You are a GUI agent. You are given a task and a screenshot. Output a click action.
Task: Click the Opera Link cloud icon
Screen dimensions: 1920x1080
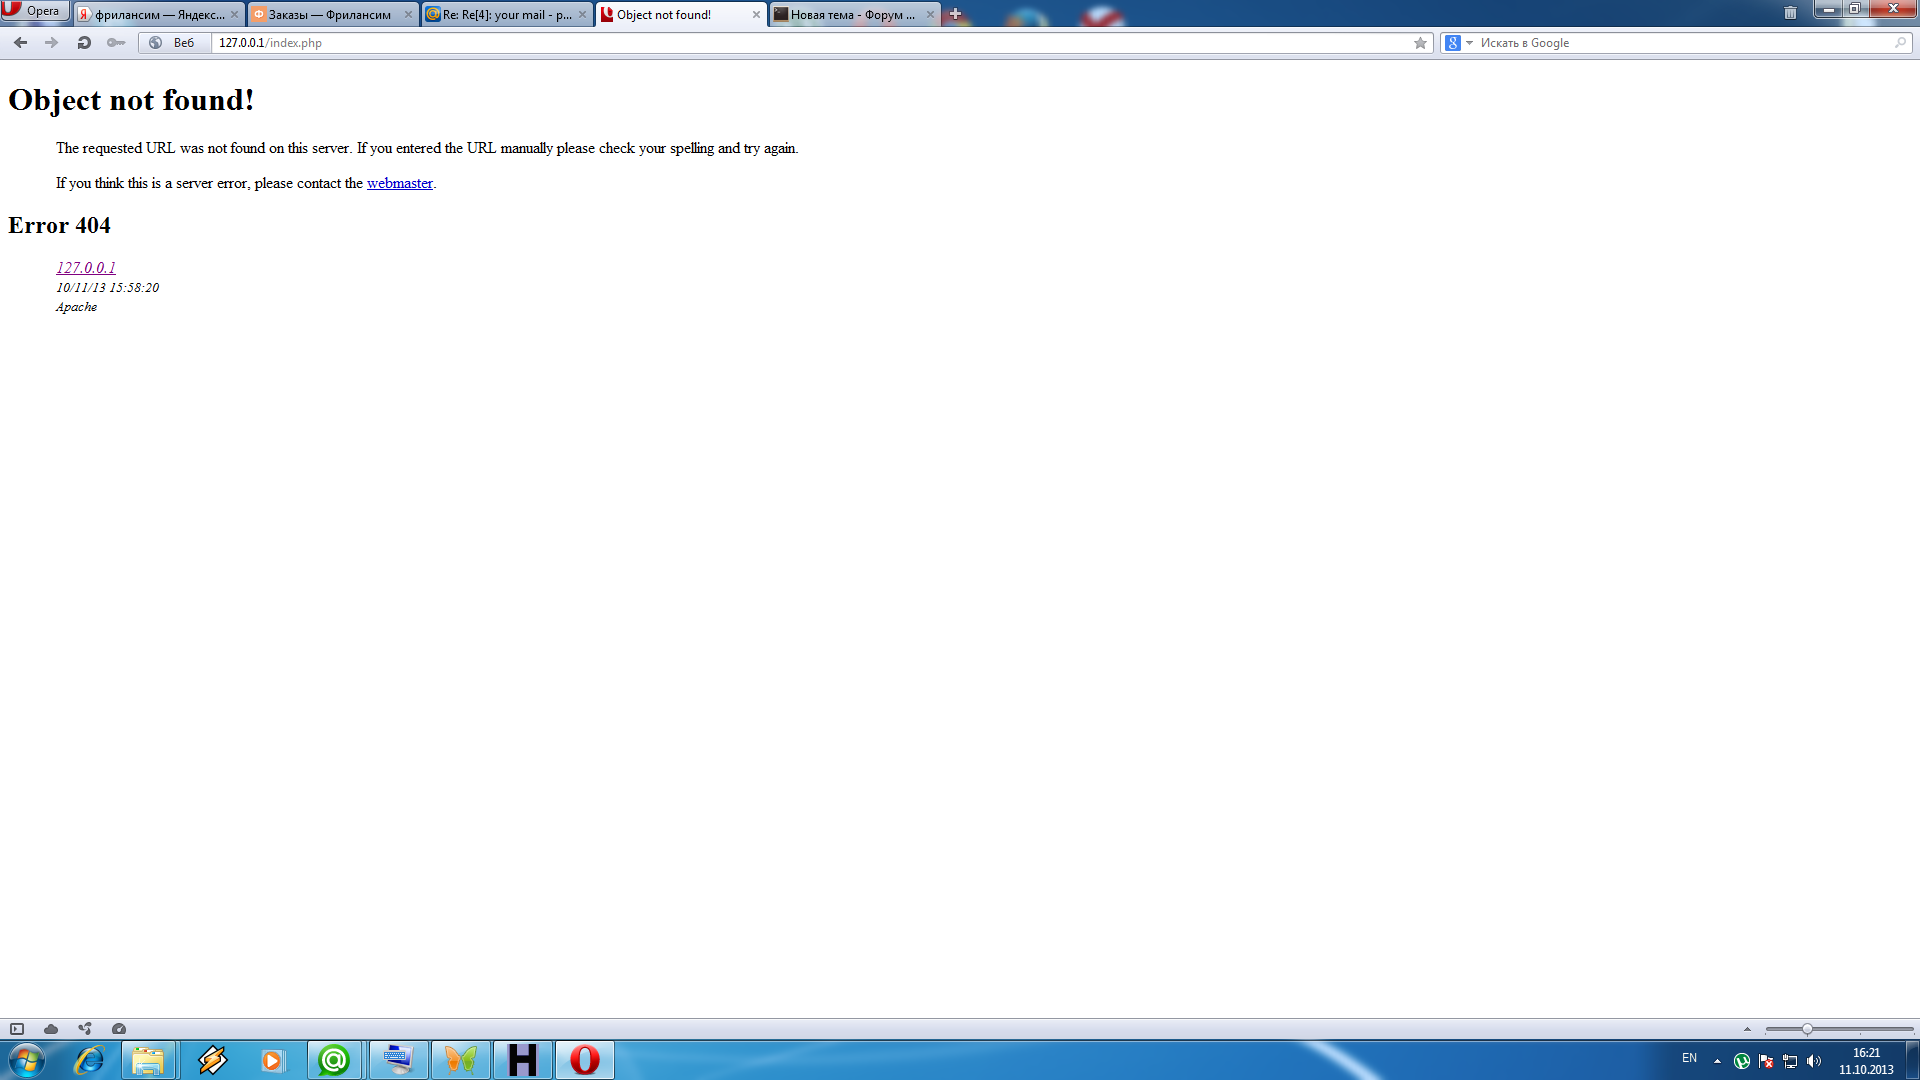click(x=51, y=1029)
